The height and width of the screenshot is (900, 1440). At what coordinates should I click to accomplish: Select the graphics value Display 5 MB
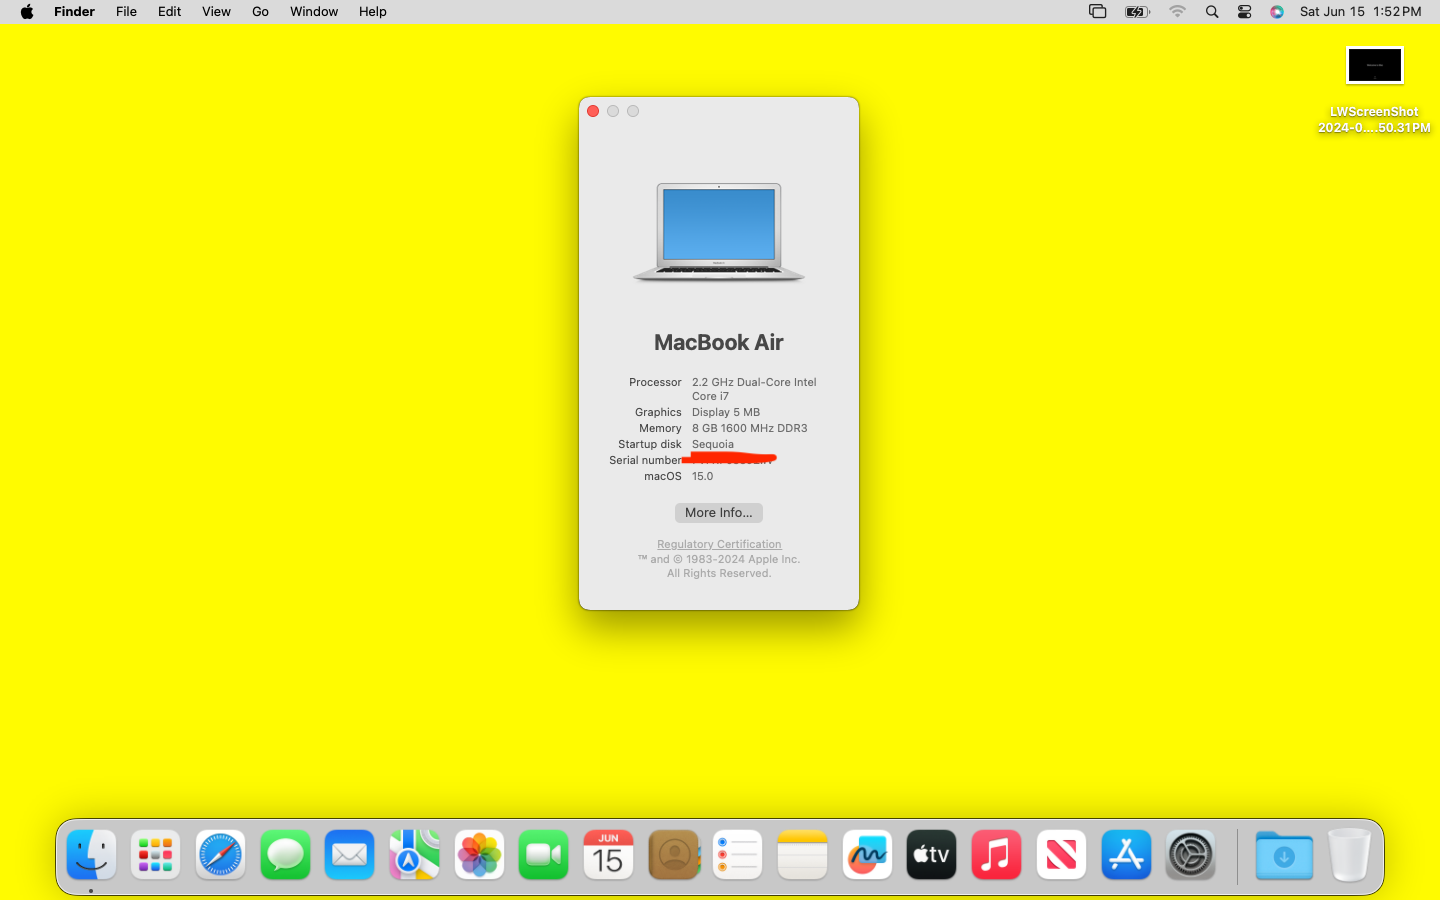click(726, 412)
